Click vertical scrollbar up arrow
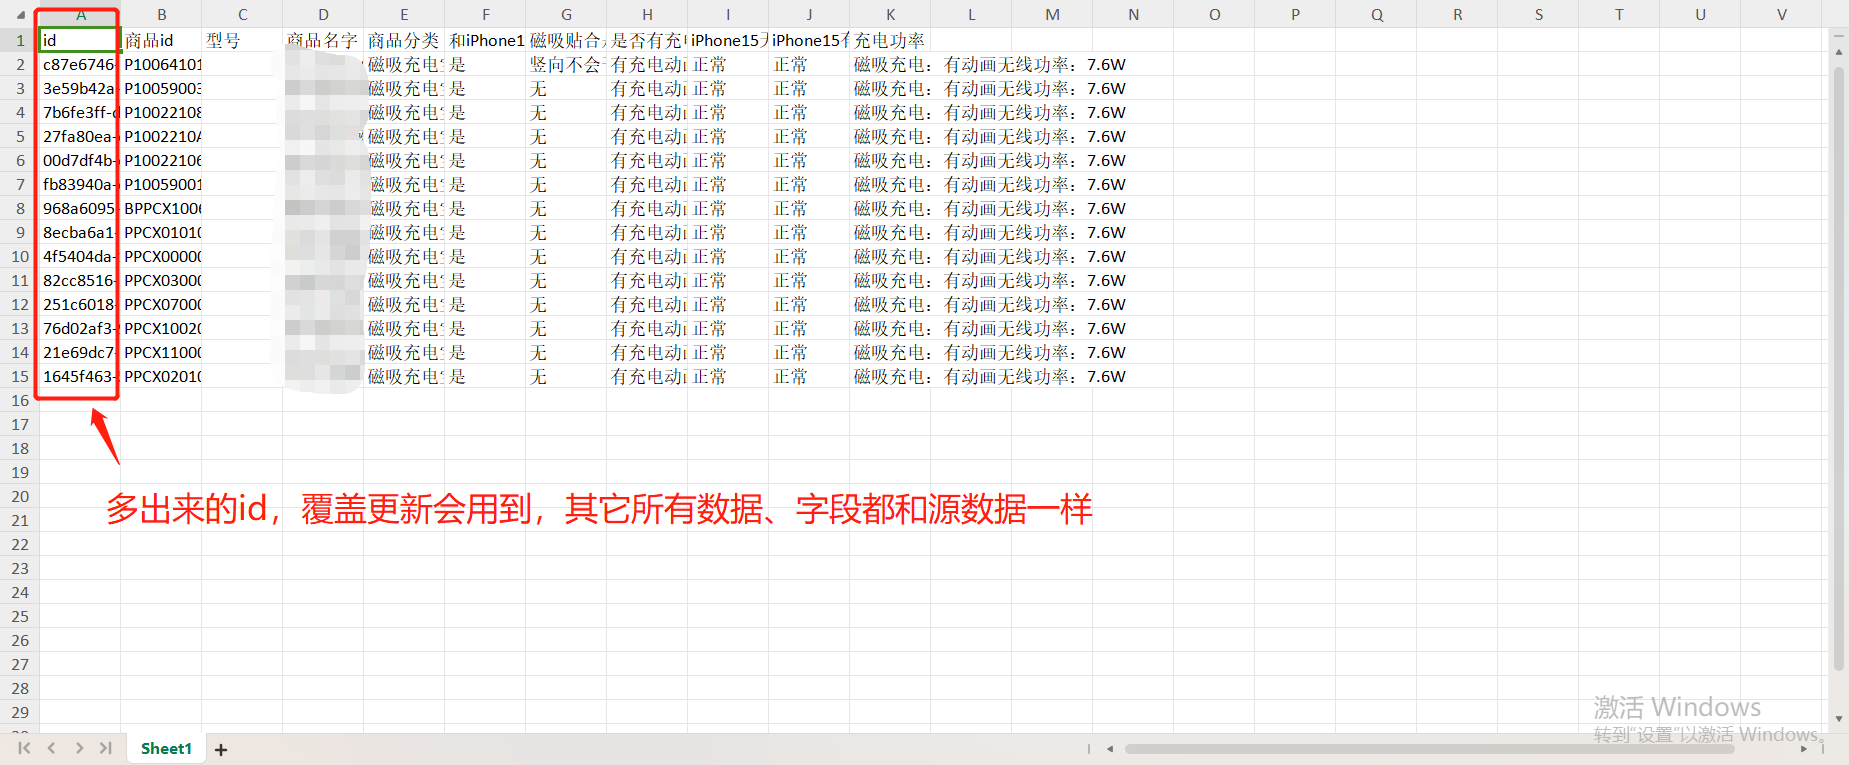This screenshot has height=765, width=1849. click(1838, 51)
